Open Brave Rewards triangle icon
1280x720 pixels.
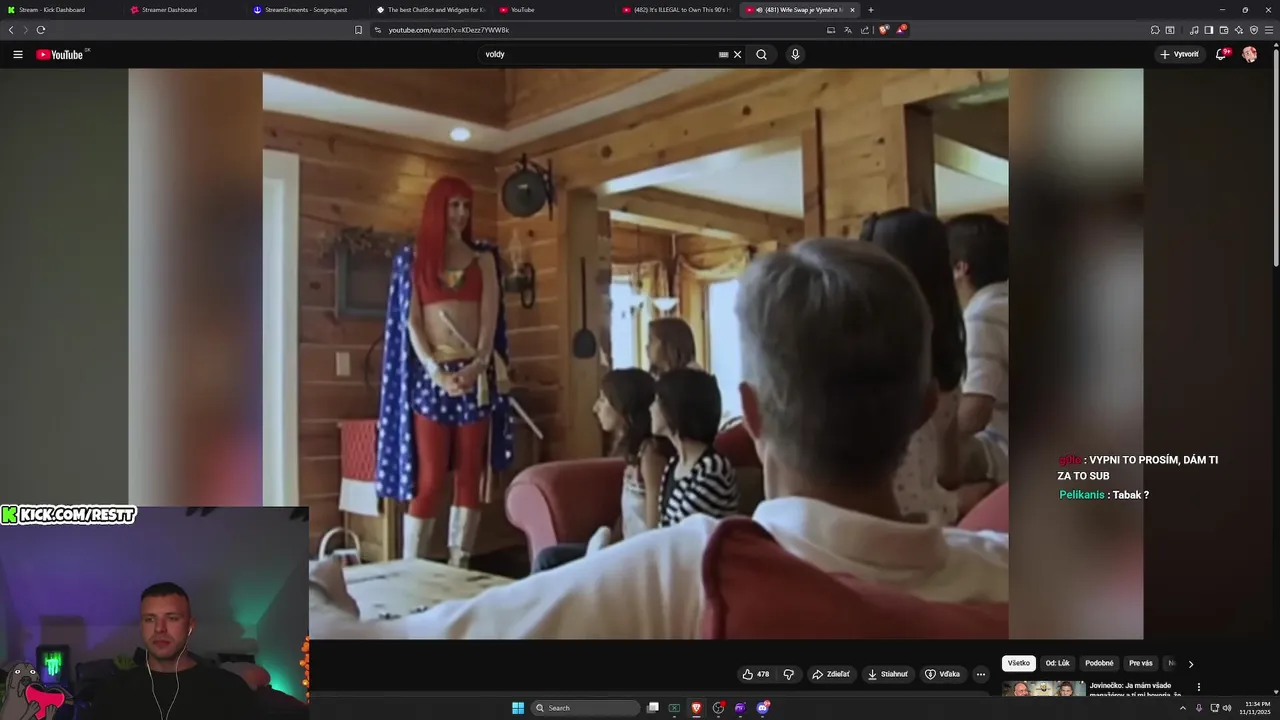pyautogui.click(x=901, y=30)
